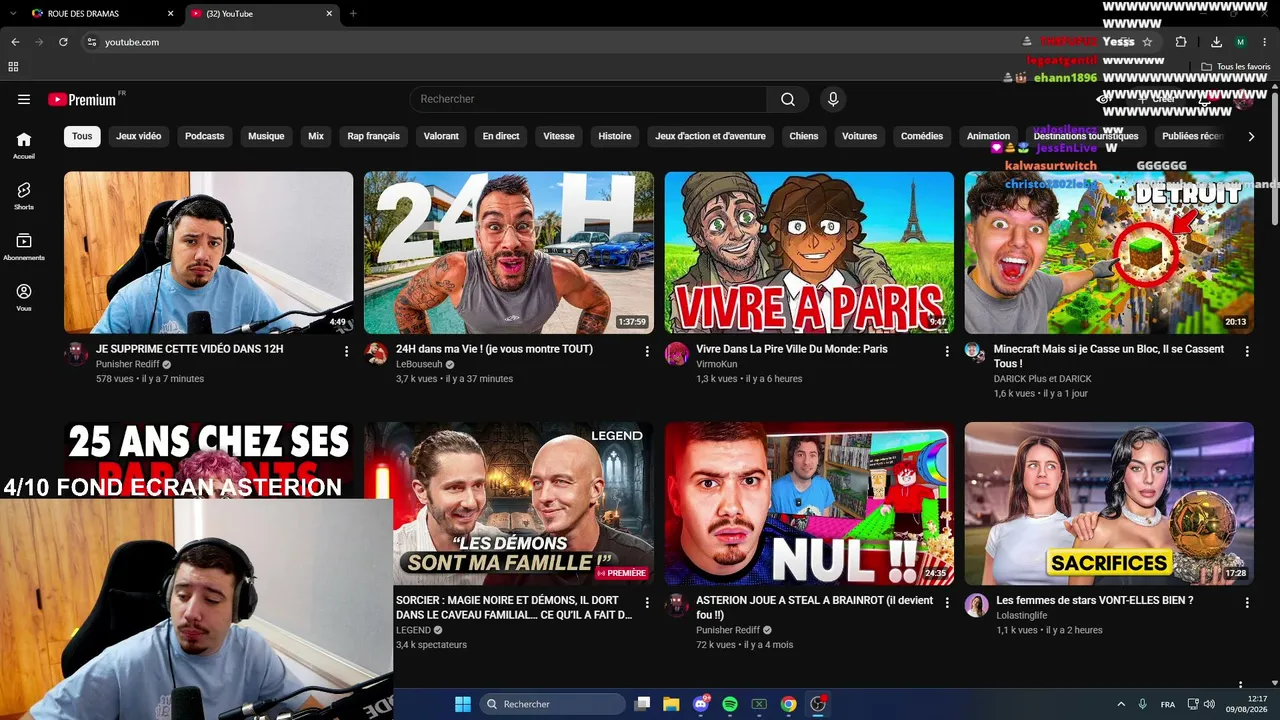Open the Chrome apps grid icon

(x=13, y=67)
